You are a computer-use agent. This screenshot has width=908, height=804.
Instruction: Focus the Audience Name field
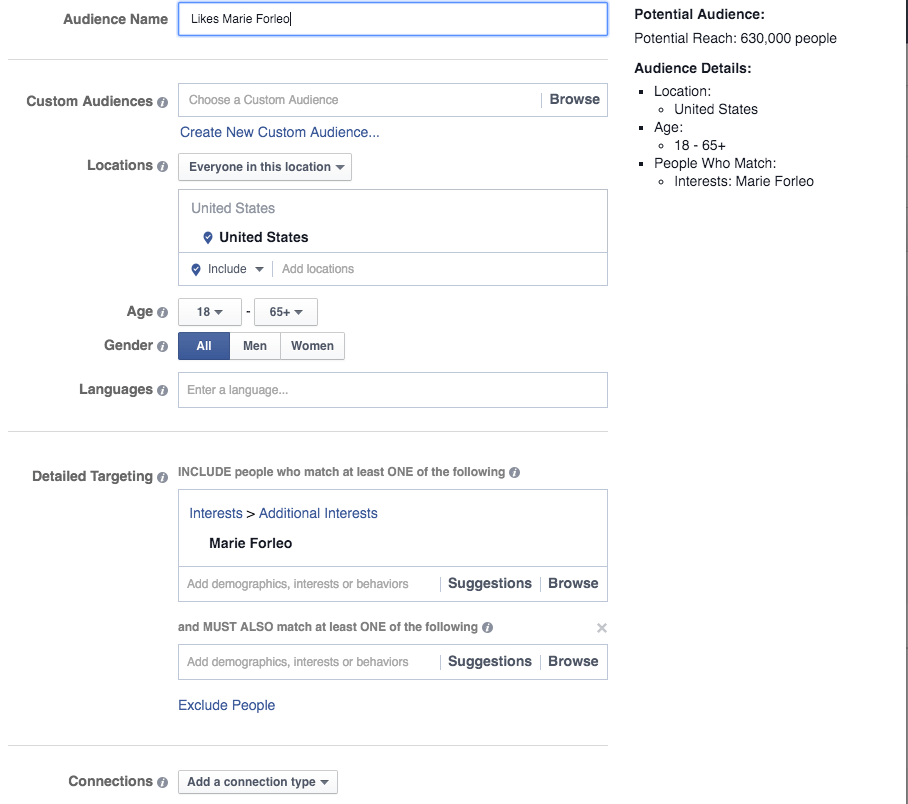point(393,19)
